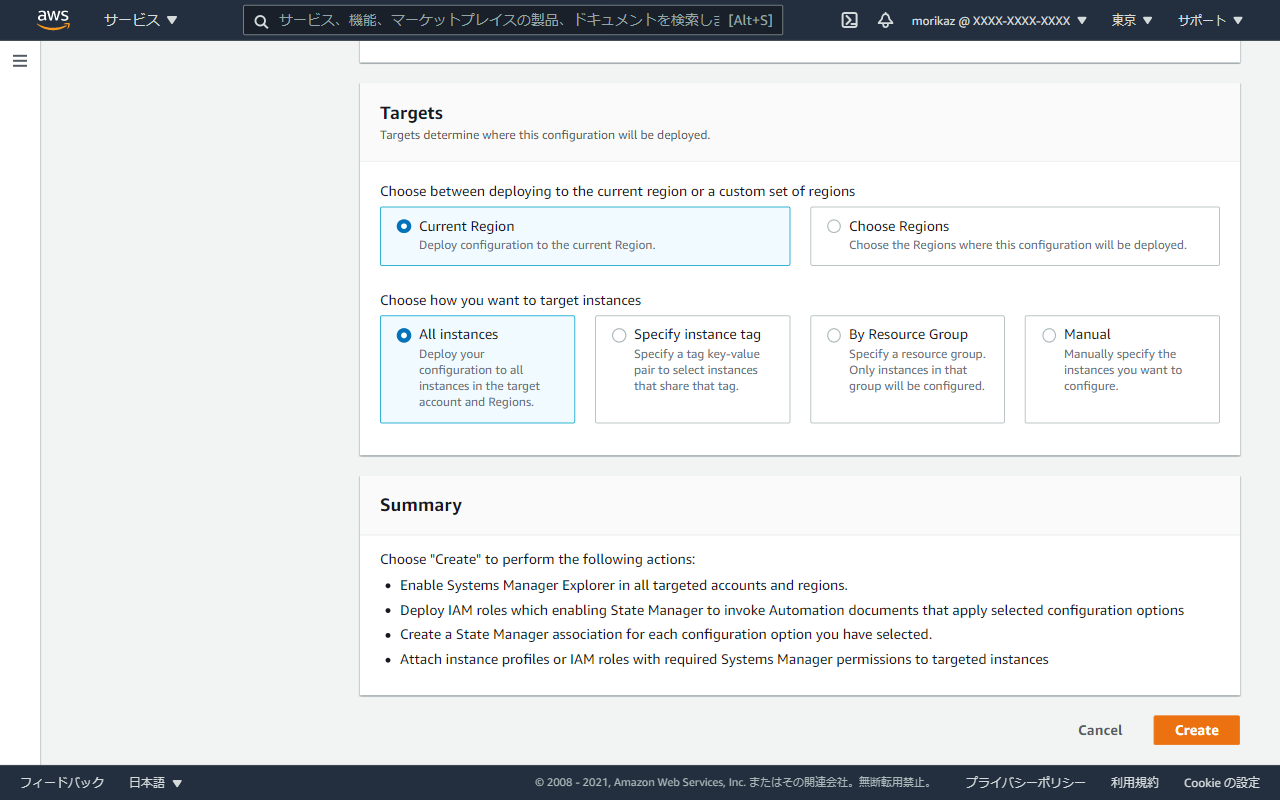Launch AWS CloudShell from the top bar
Screen dimensions: 1280x800
[x=849, y=20]
